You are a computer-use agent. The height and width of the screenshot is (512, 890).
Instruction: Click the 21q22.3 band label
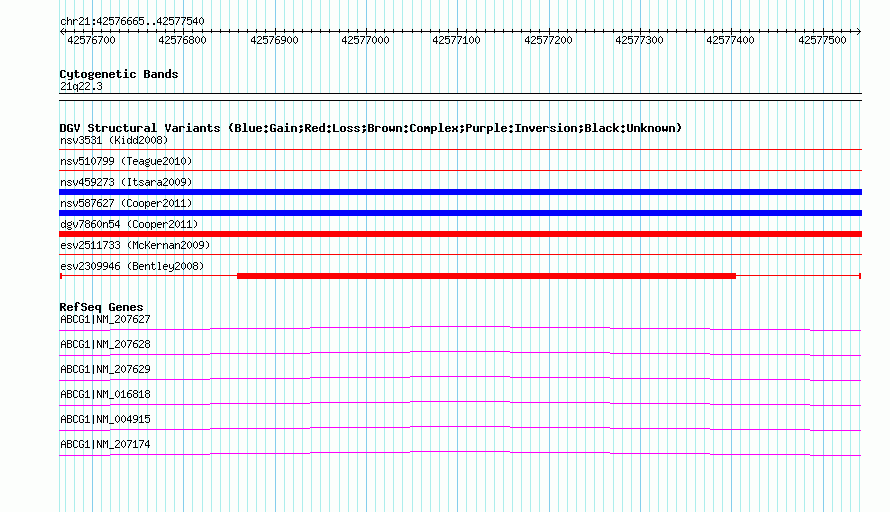81,86
